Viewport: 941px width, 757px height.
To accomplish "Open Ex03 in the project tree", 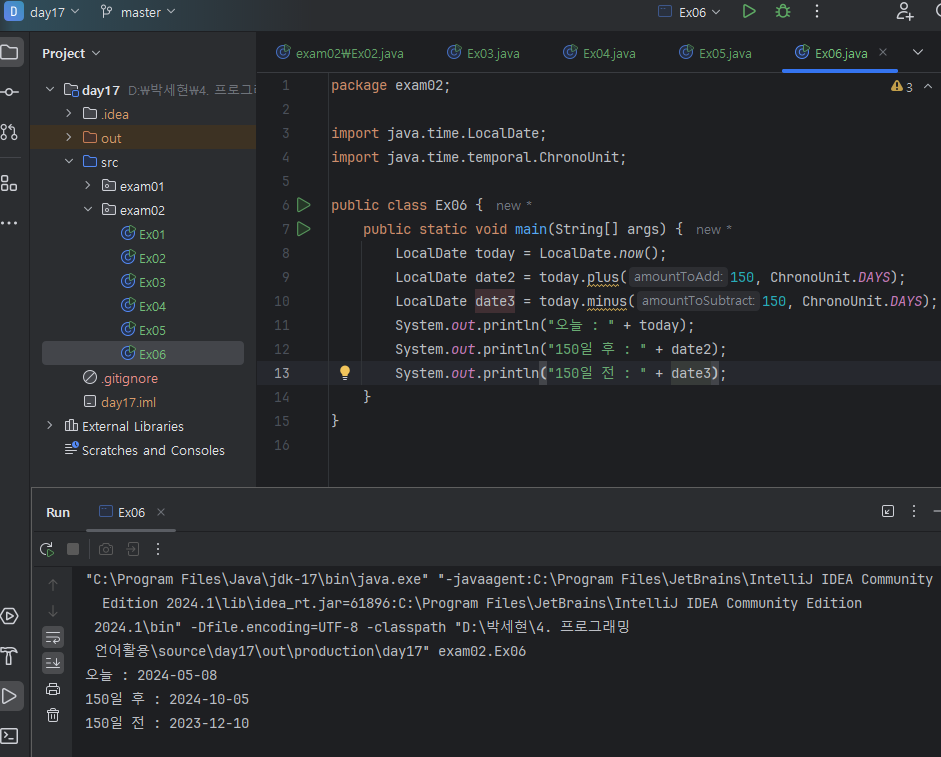I will [x=143, y=282].
